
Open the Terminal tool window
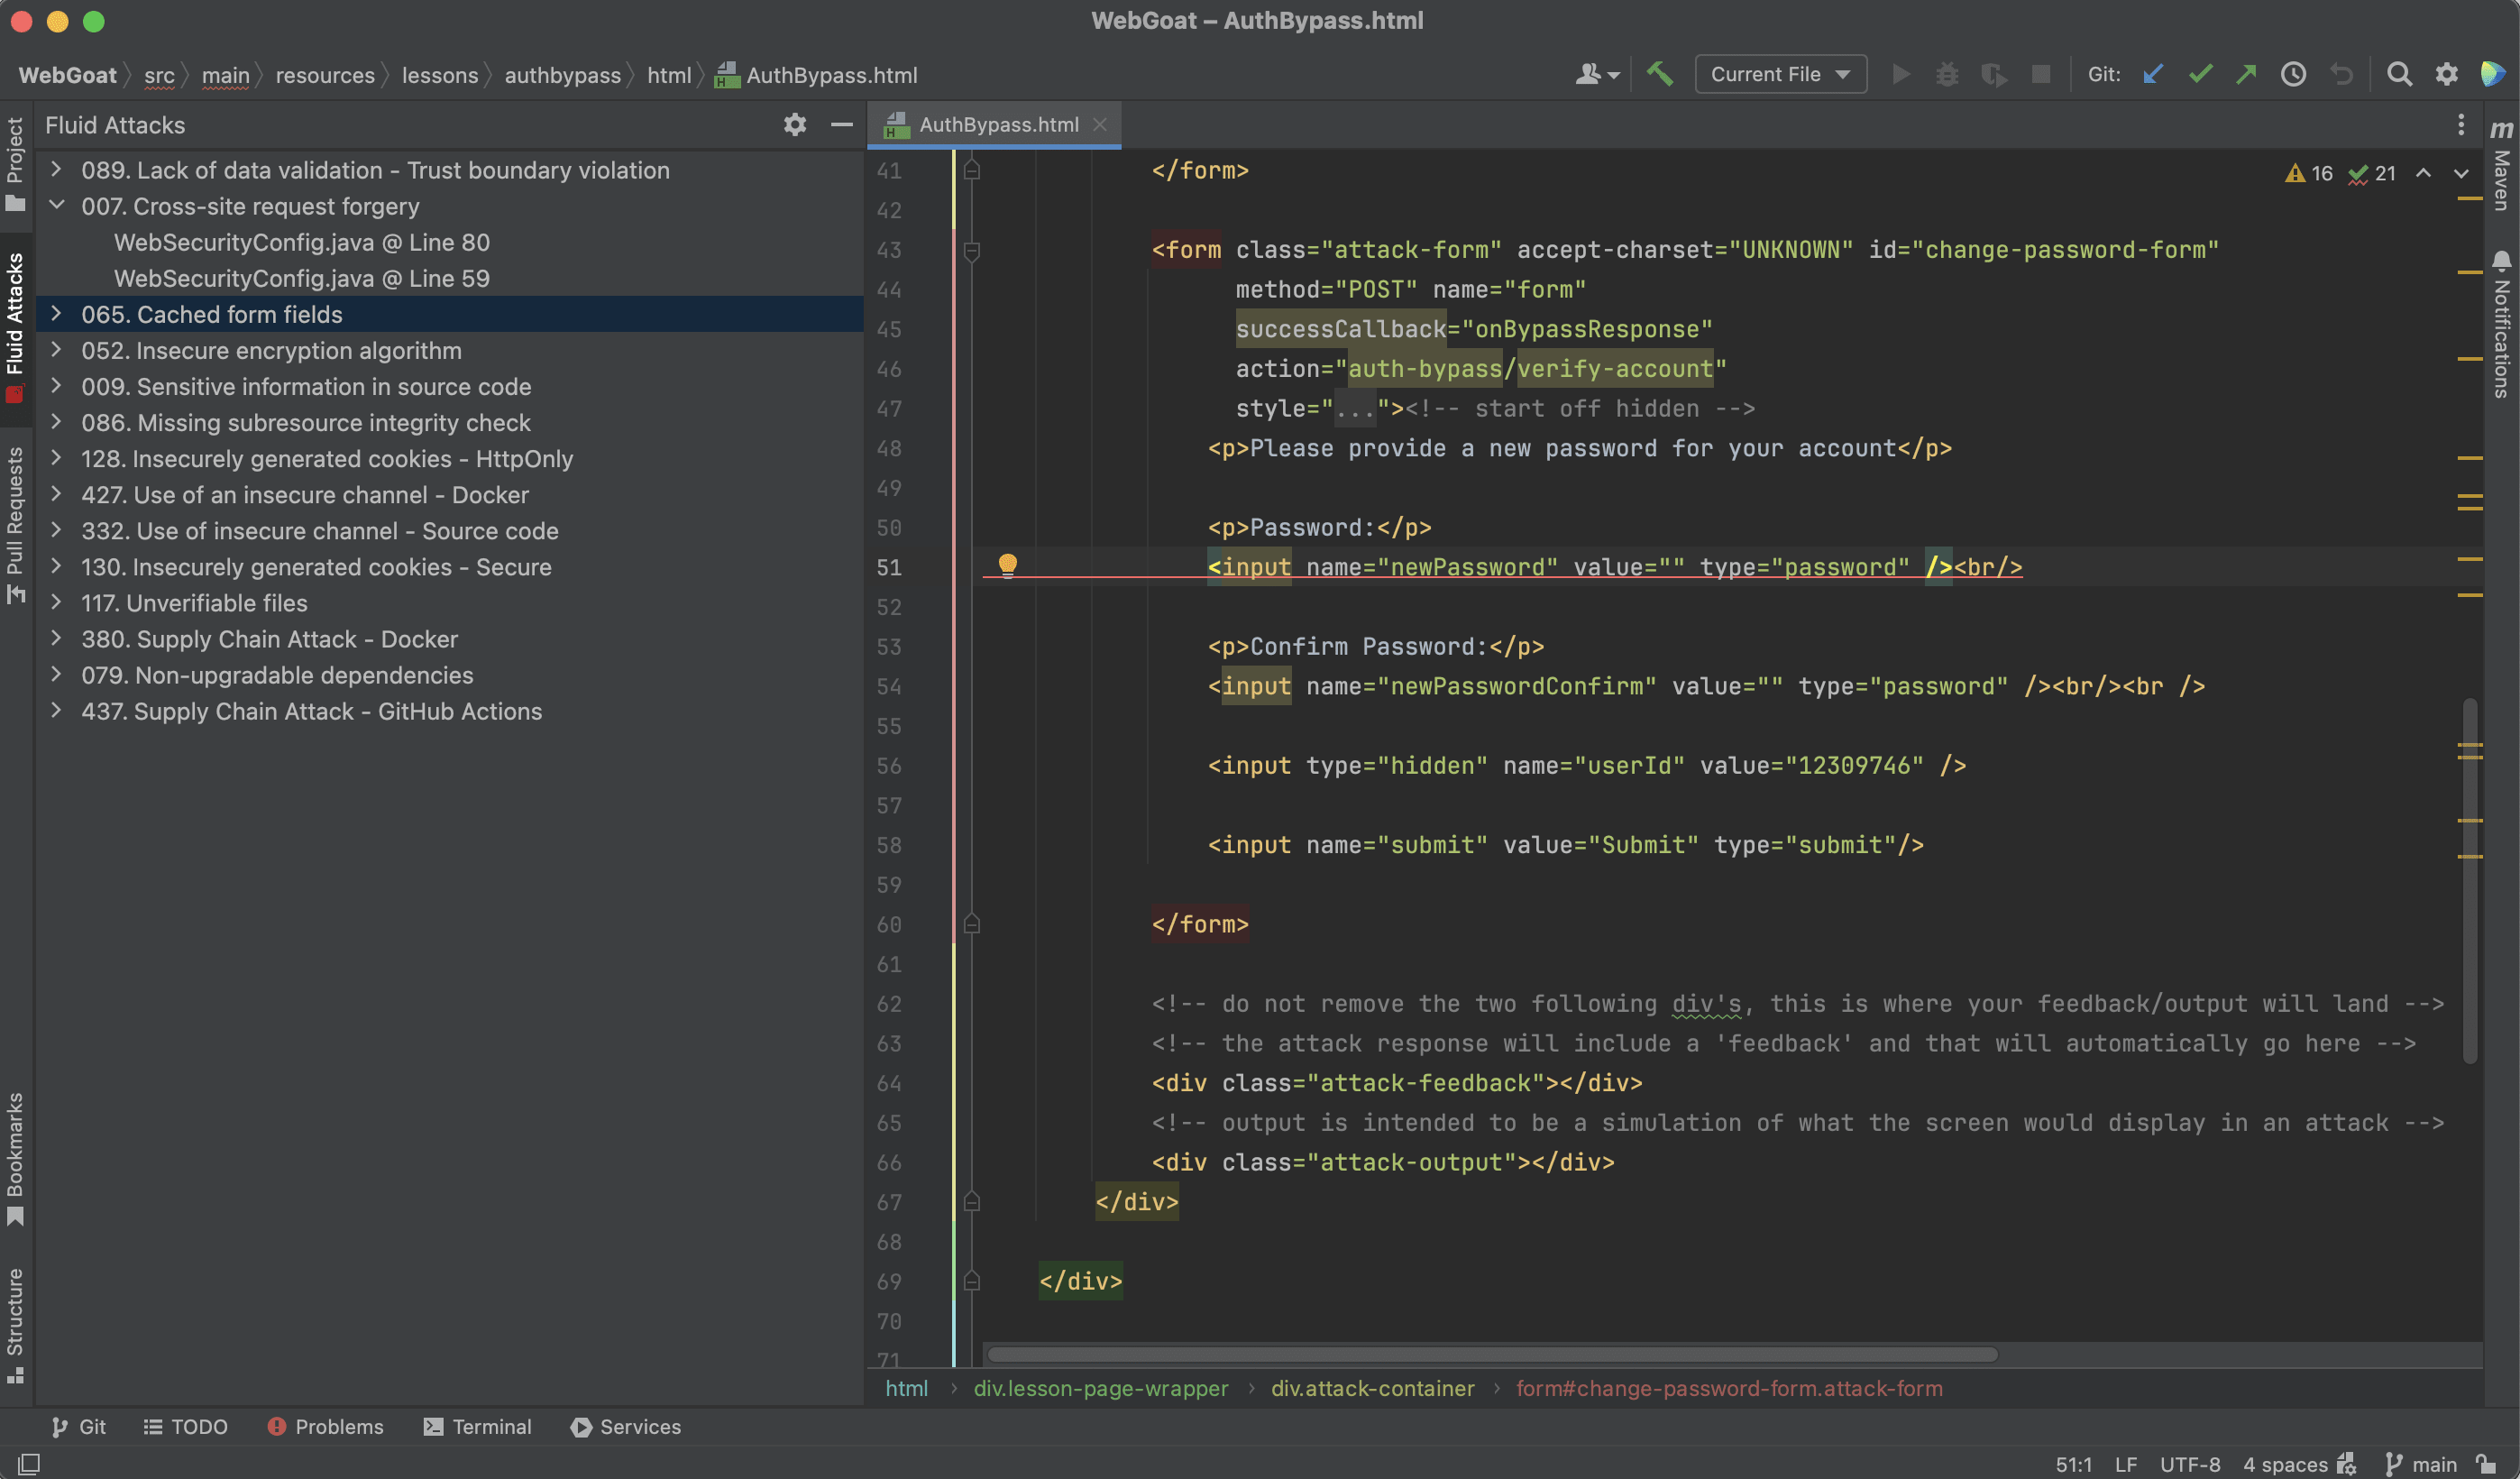pos(478,1426)
